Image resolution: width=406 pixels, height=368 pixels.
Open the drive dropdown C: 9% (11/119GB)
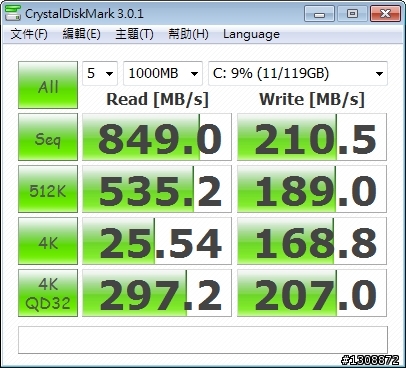298,73
